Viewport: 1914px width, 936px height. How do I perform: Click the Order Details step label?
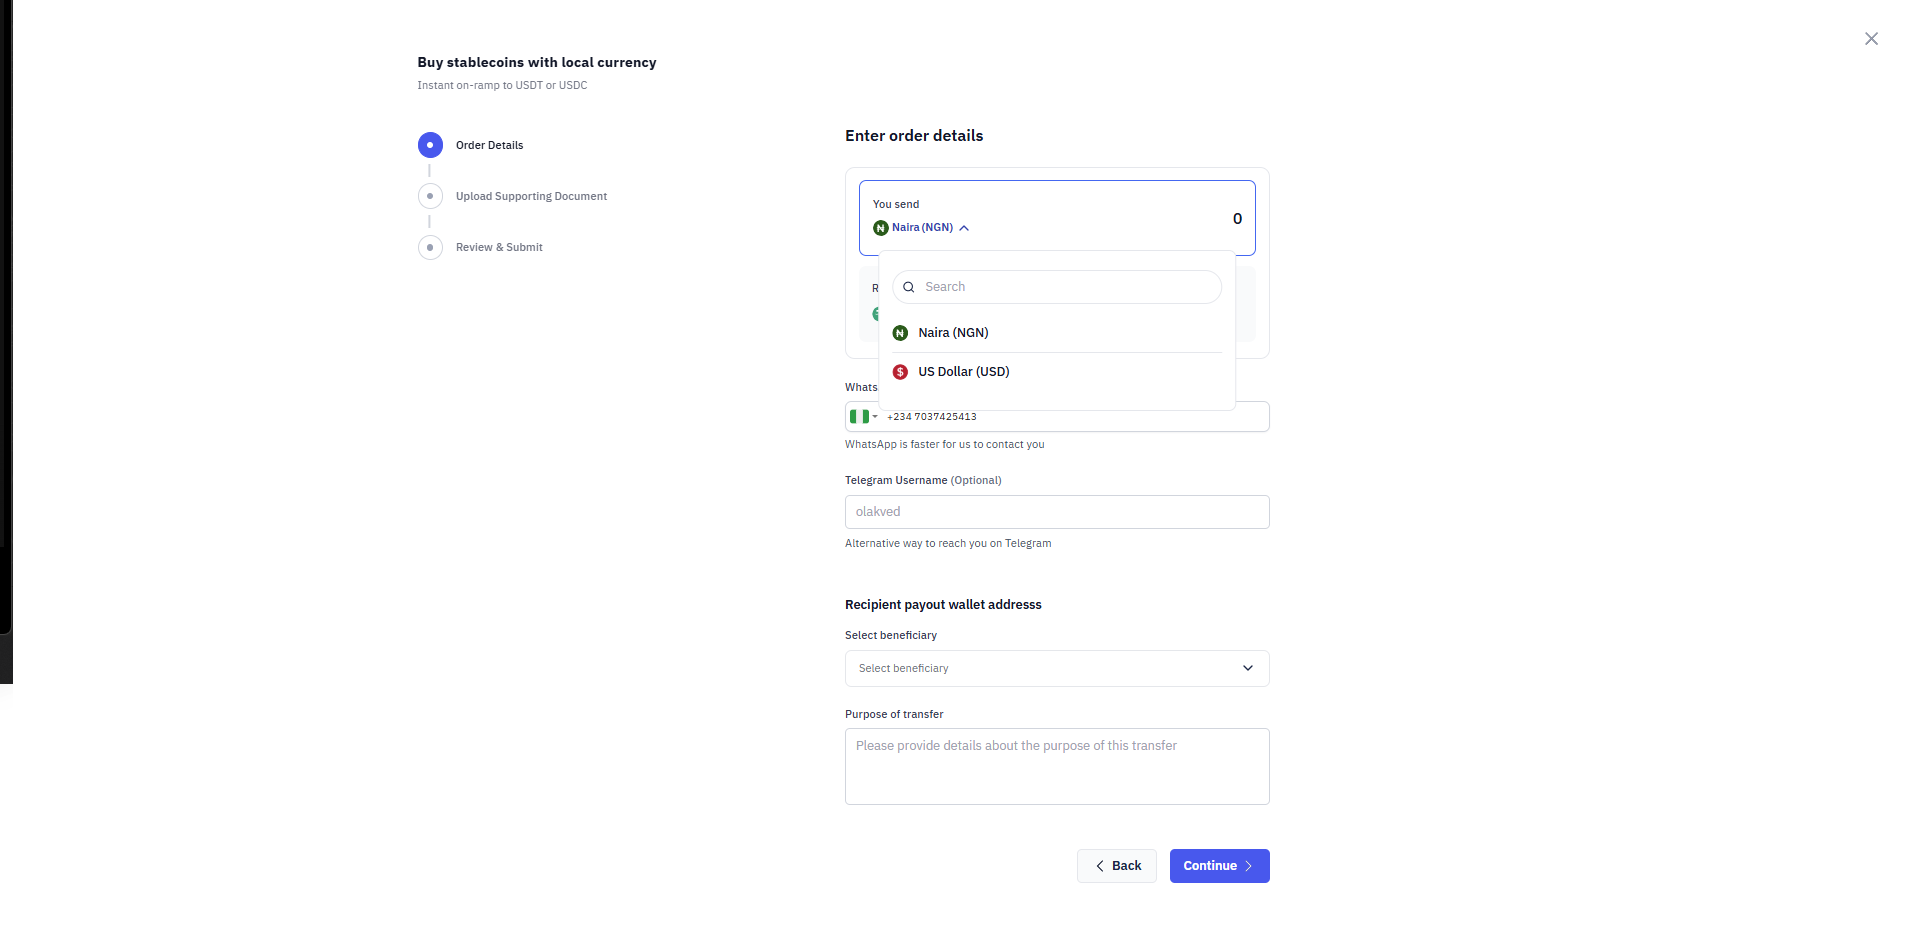(x=490, y=145)
